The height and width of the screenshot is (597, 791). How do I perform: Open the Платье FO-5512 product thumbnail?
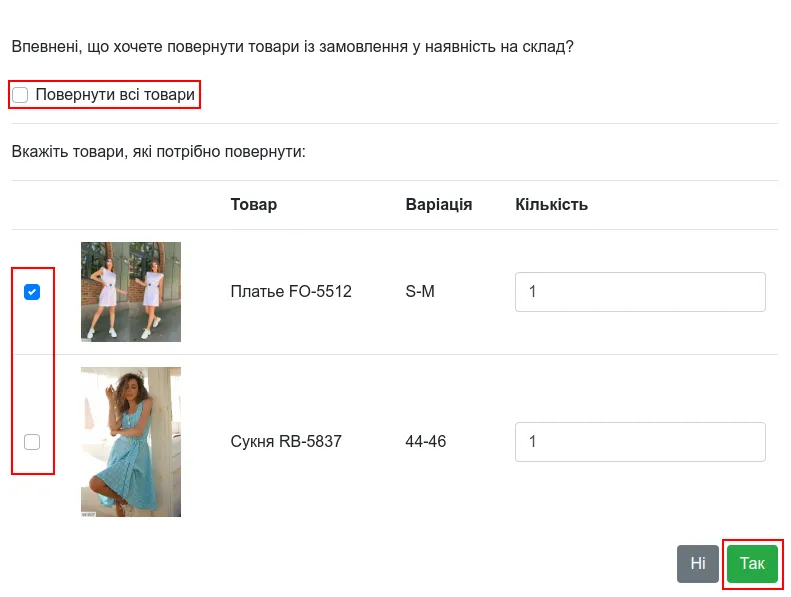131,292
